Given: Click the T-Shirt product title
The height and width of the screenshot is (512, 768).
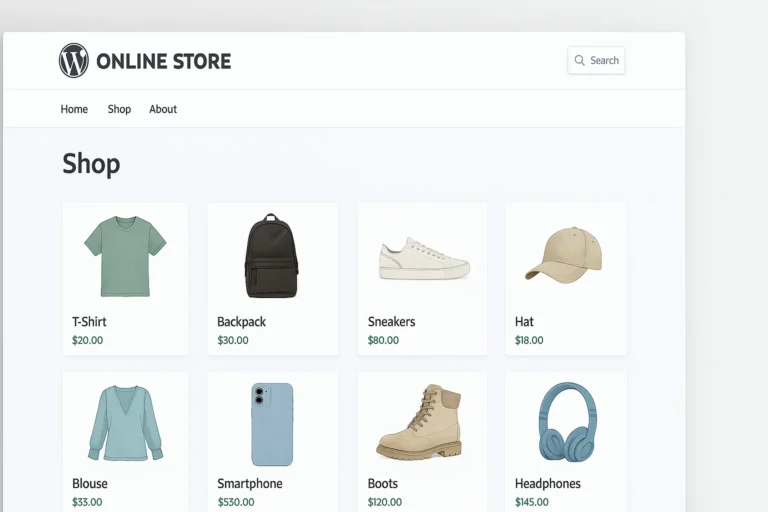Looking at the screenshot, I should pos(89,322).
